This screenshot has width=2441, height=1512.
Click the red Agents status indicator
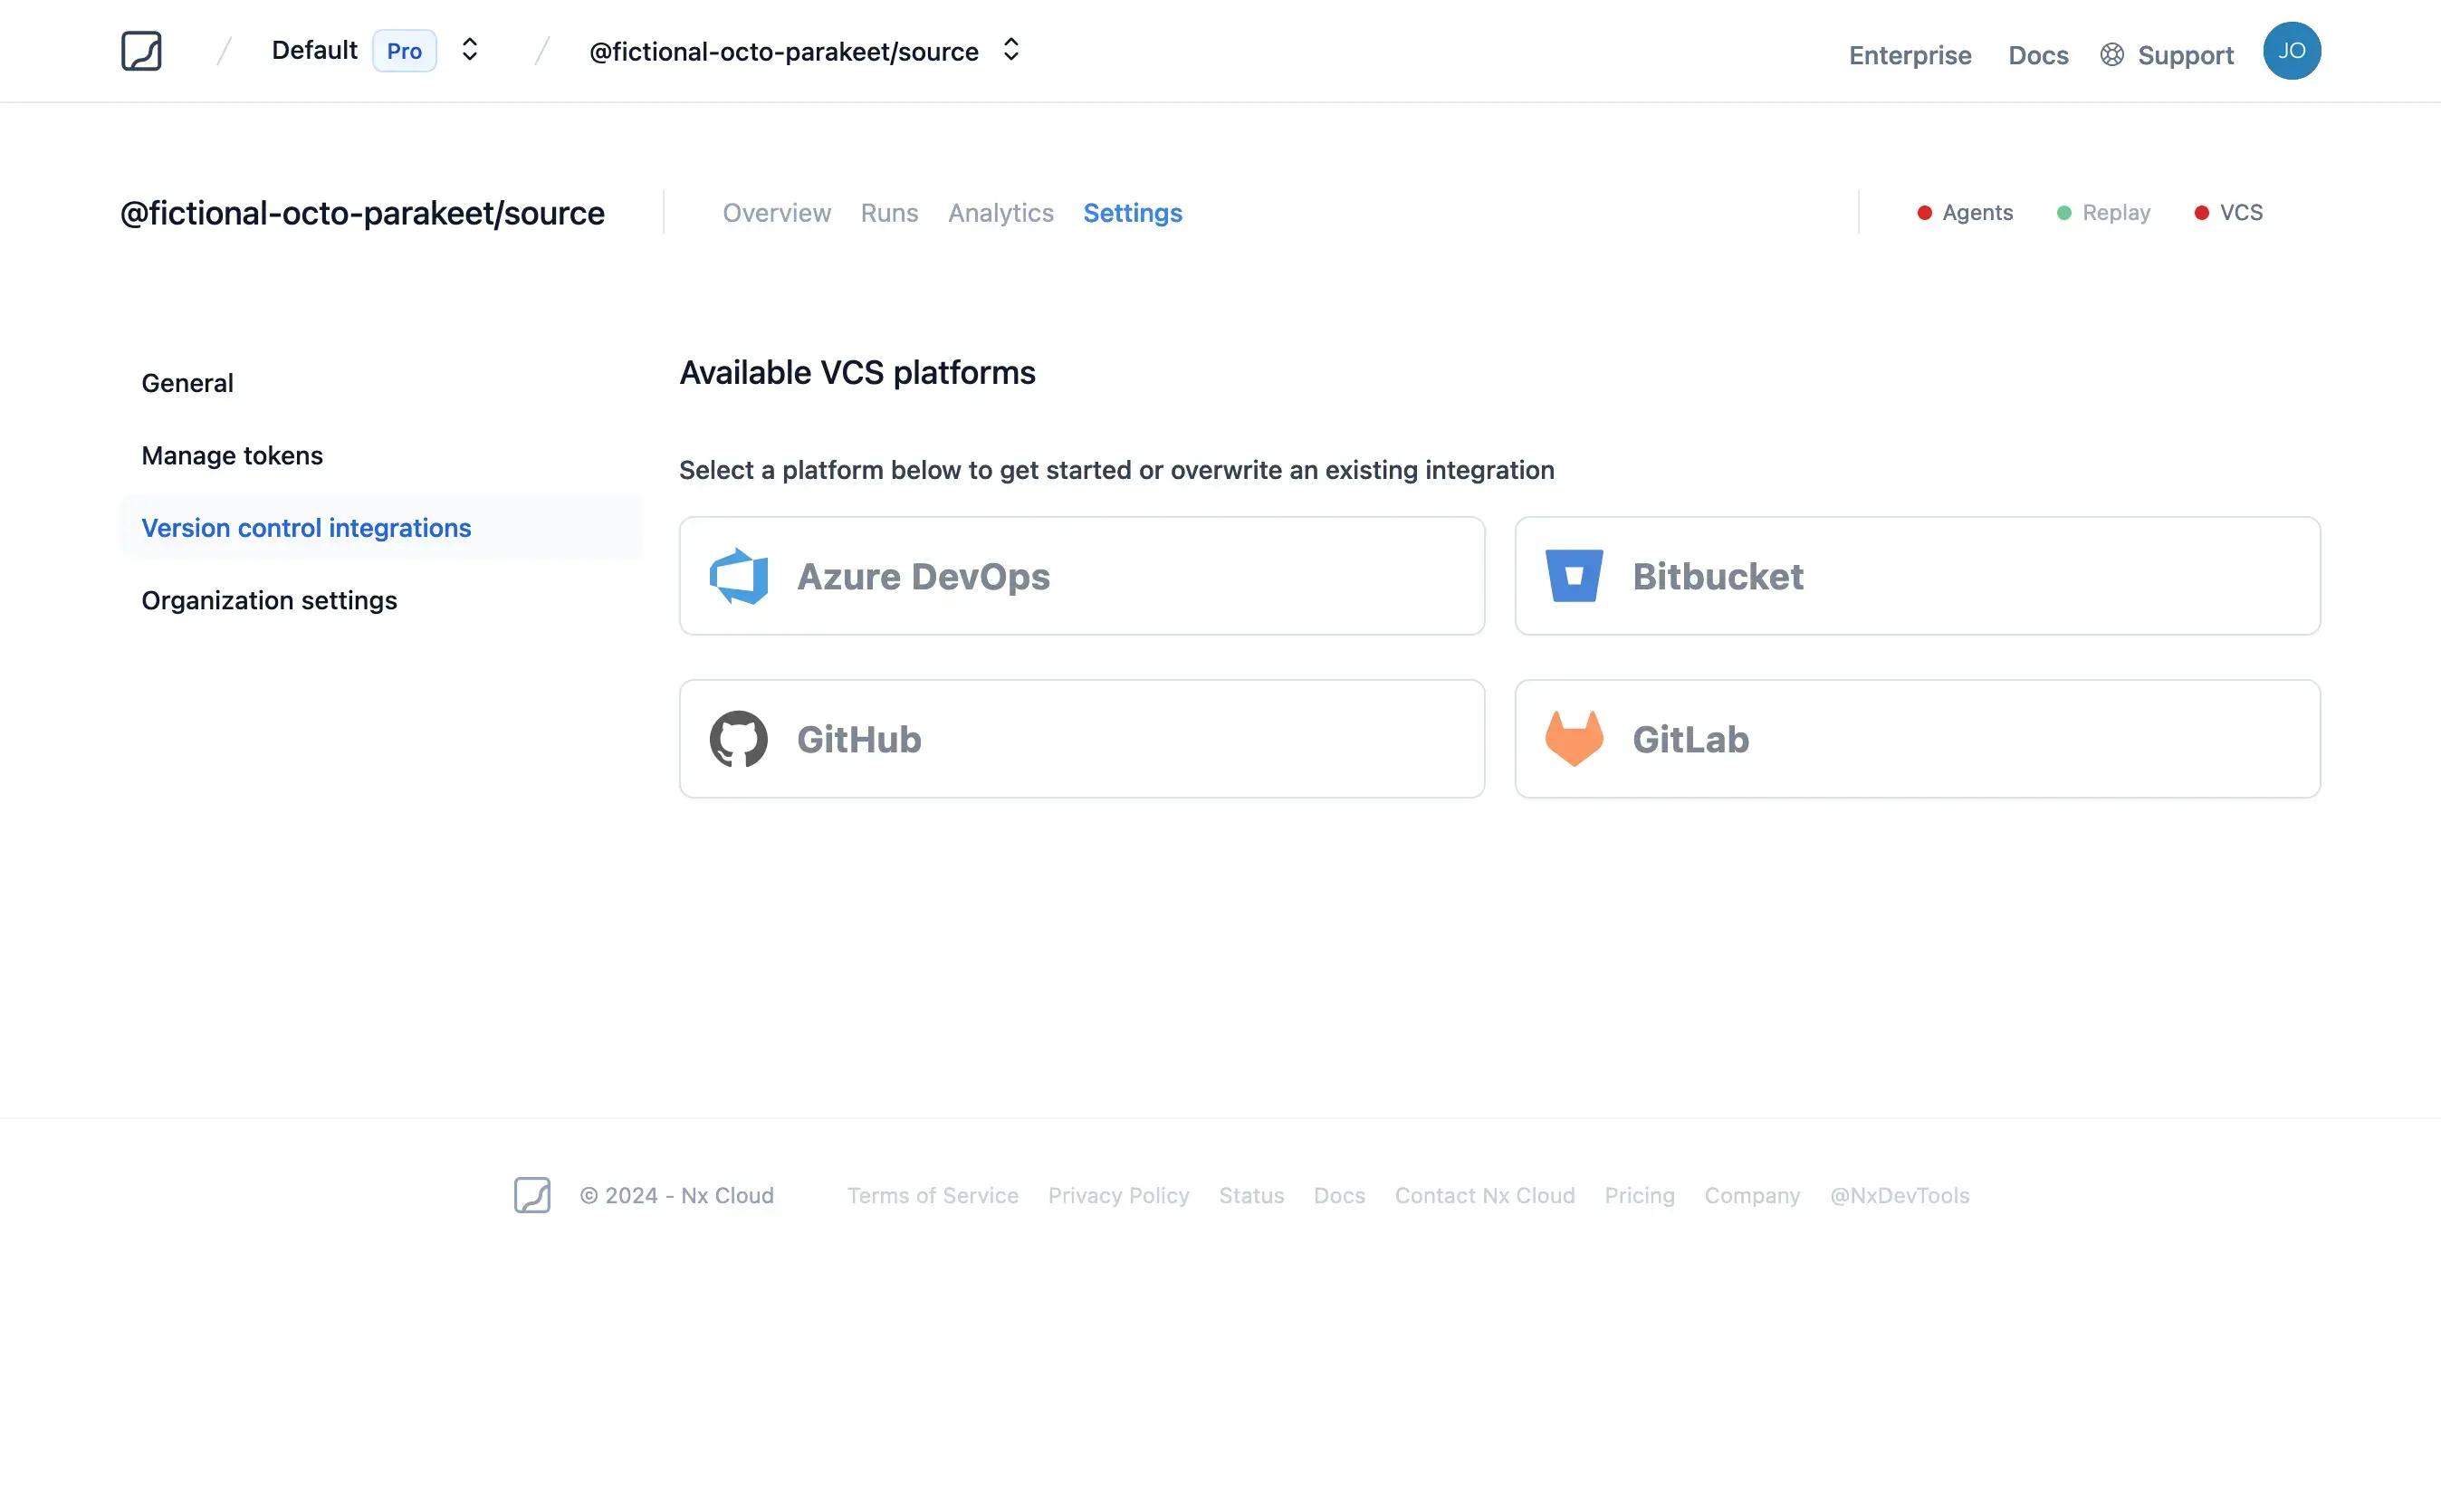click(1926, 212)
